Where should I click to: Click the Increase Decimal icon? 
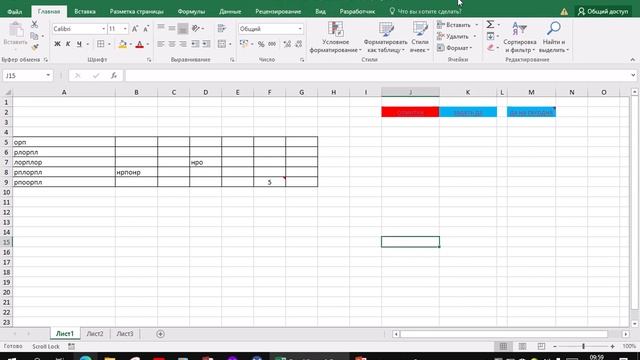[x=287, y=44]
